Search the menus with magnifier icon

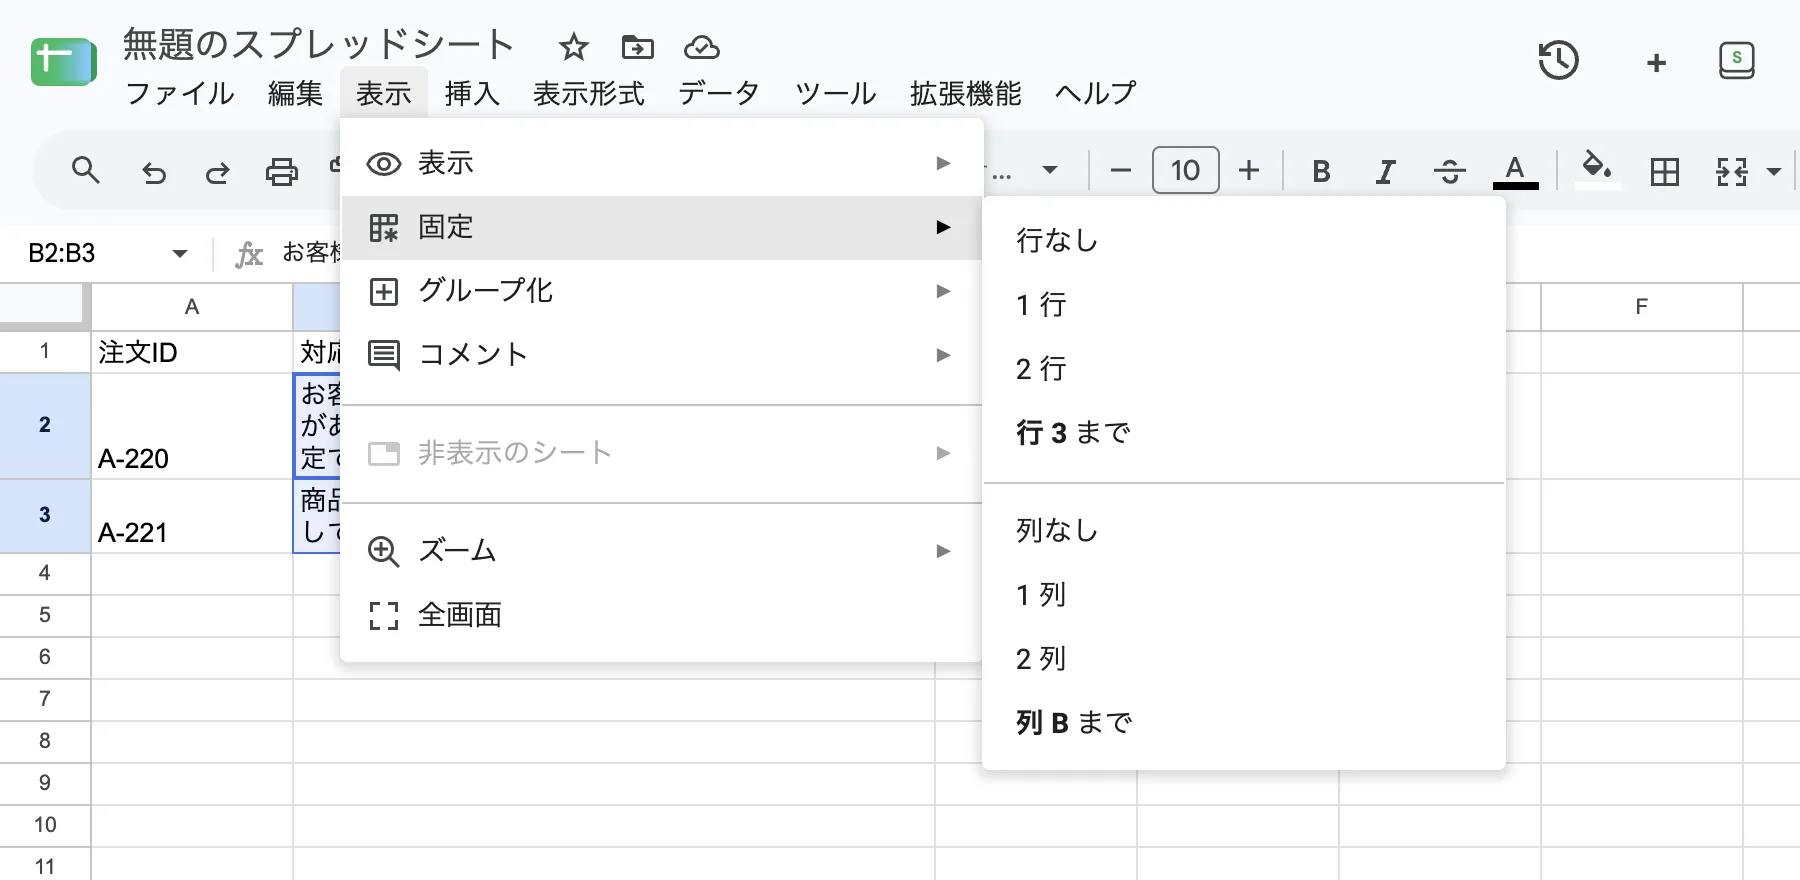click(86, 171)
